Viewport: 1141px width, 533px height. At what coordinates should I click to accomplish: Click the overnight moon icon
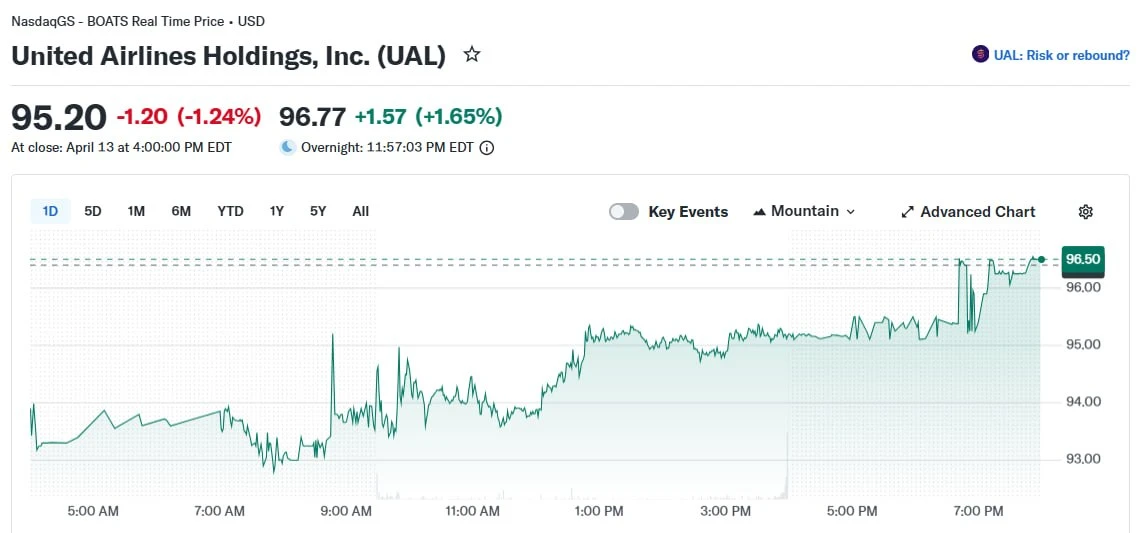[288, 148]
